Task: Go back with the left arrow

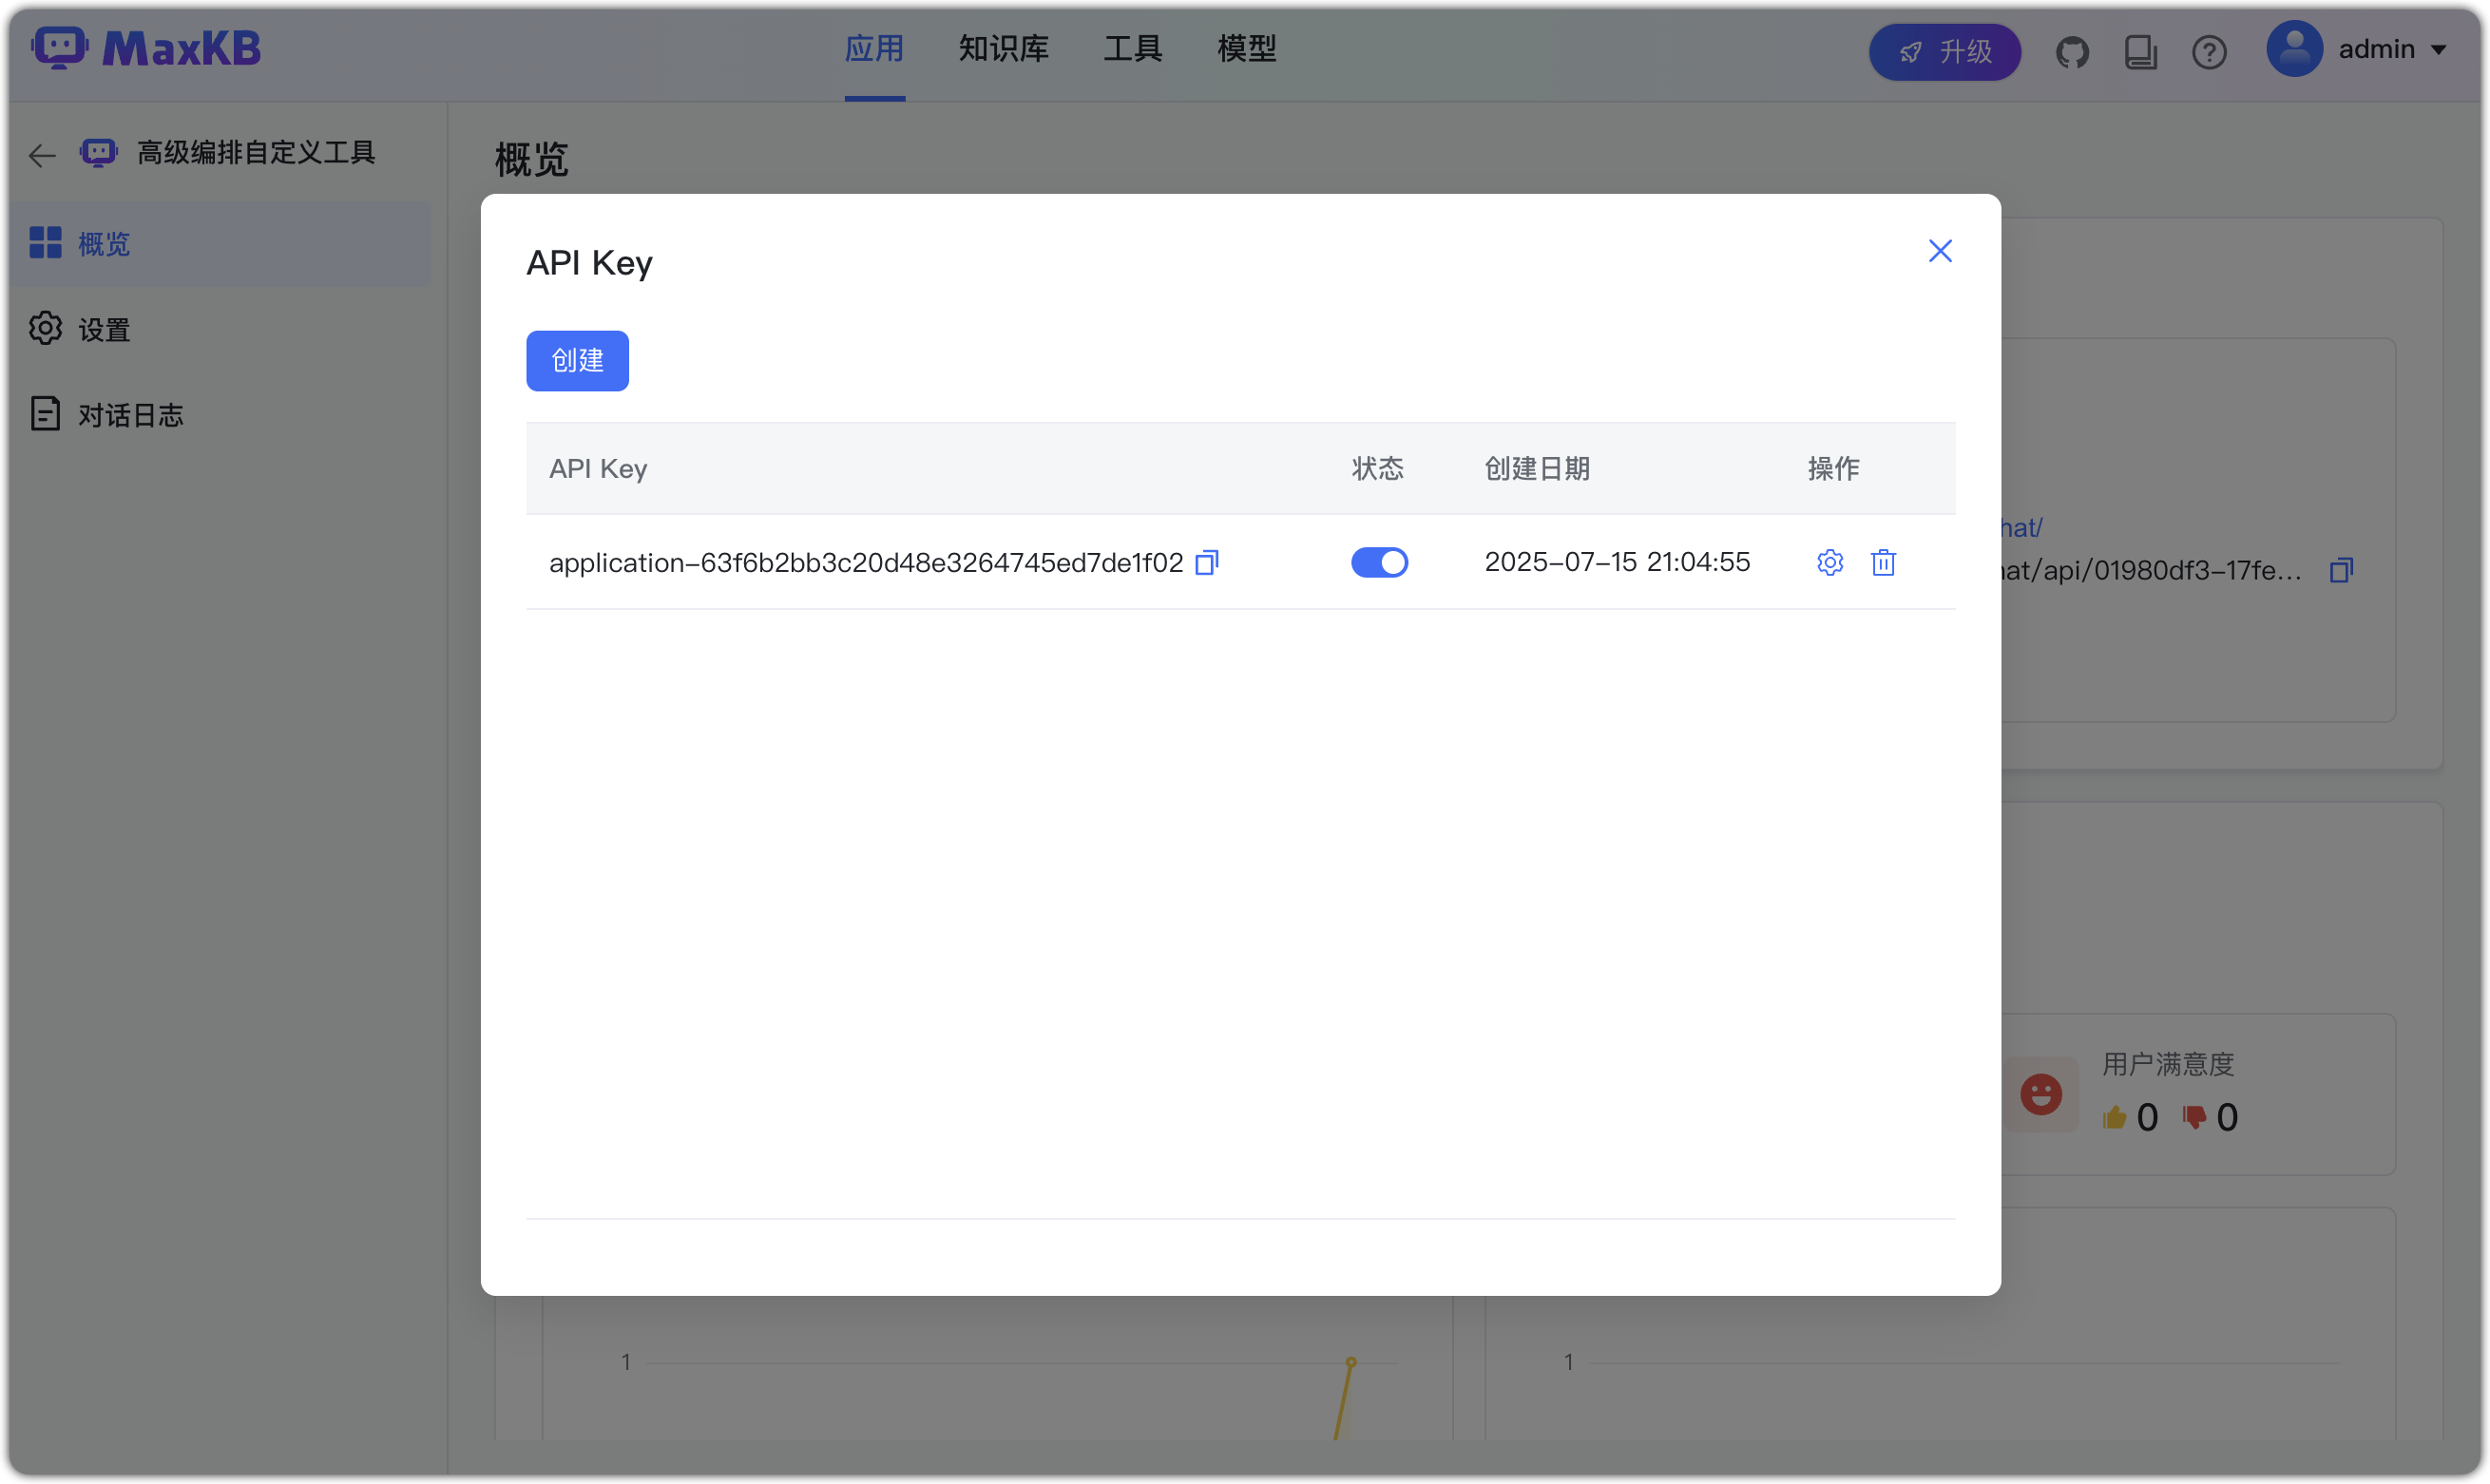Action: 42,154
